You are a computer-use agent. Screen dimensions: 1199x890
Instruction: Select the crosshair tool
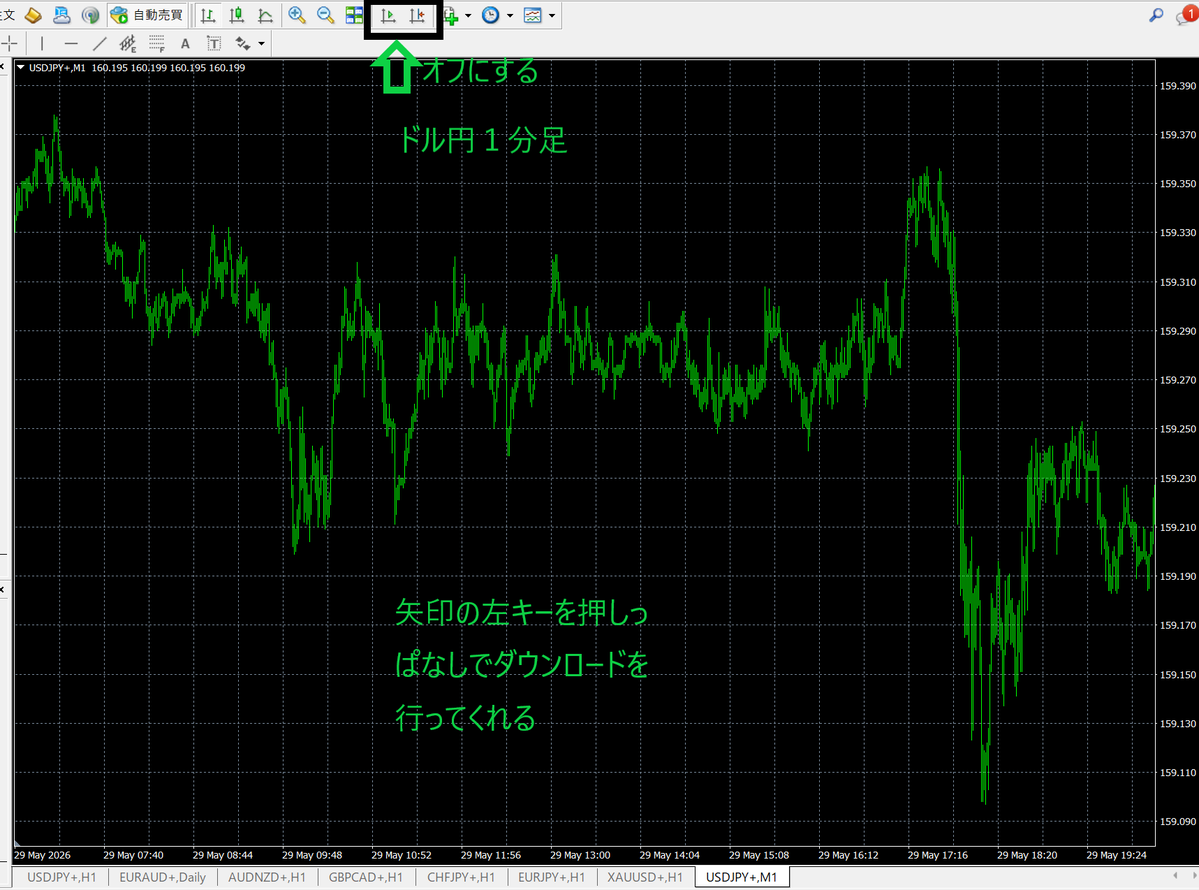(8, 44)
